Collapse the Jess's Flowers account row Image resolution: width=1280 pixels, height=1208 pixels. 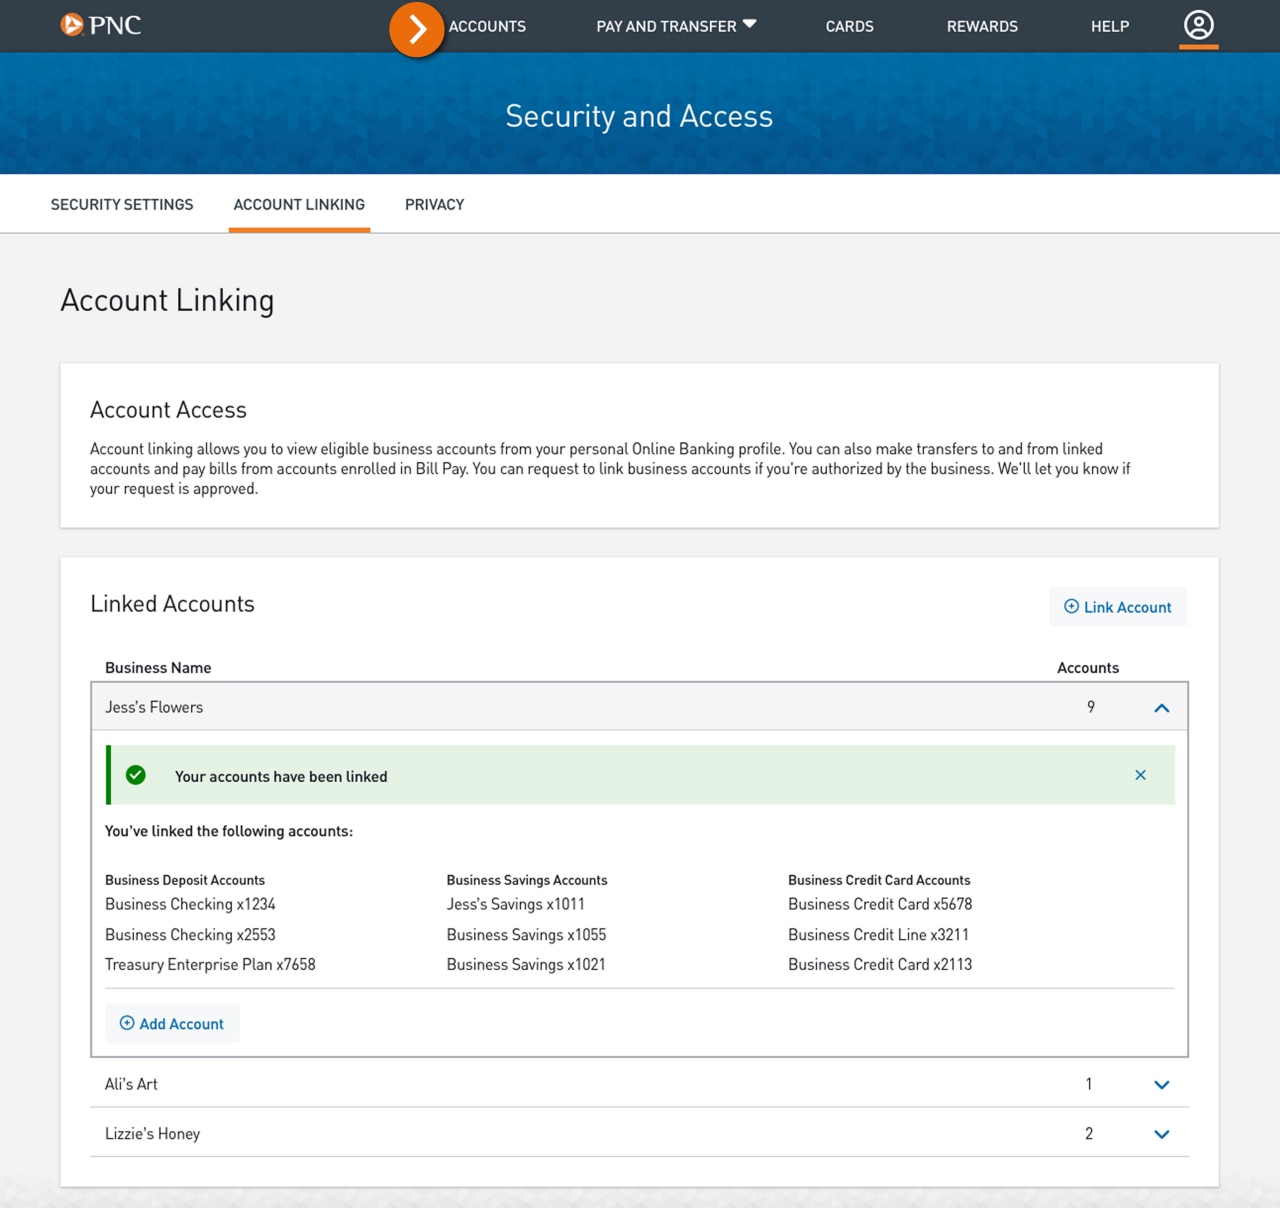tap(1161, 707)
